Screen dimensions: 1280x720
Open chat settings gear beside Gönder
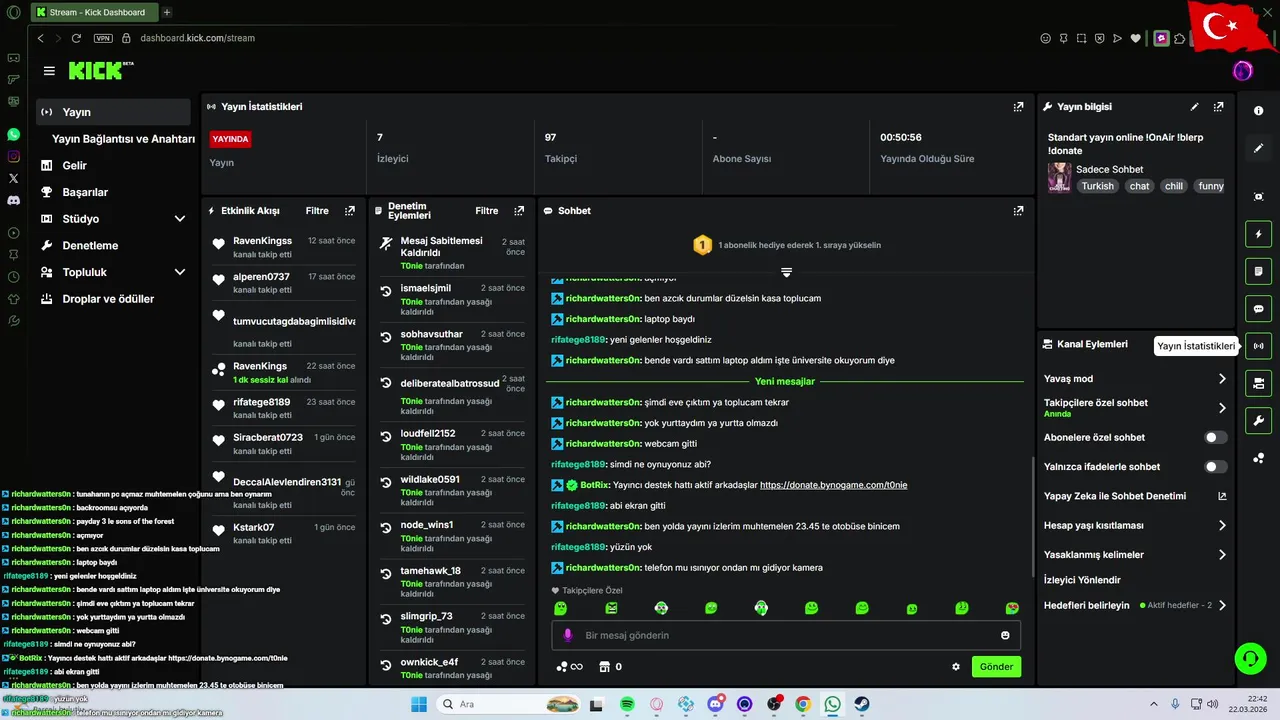(956, 667)
